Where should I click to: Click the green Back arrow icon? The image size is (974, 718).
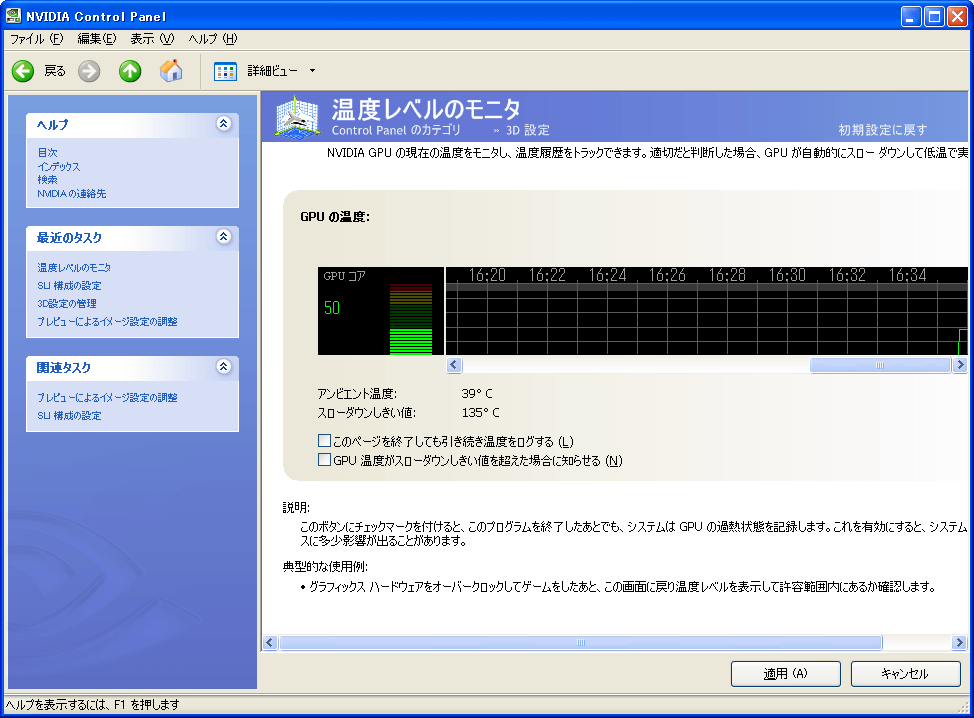pyautogui.click(x=23, y=71)
